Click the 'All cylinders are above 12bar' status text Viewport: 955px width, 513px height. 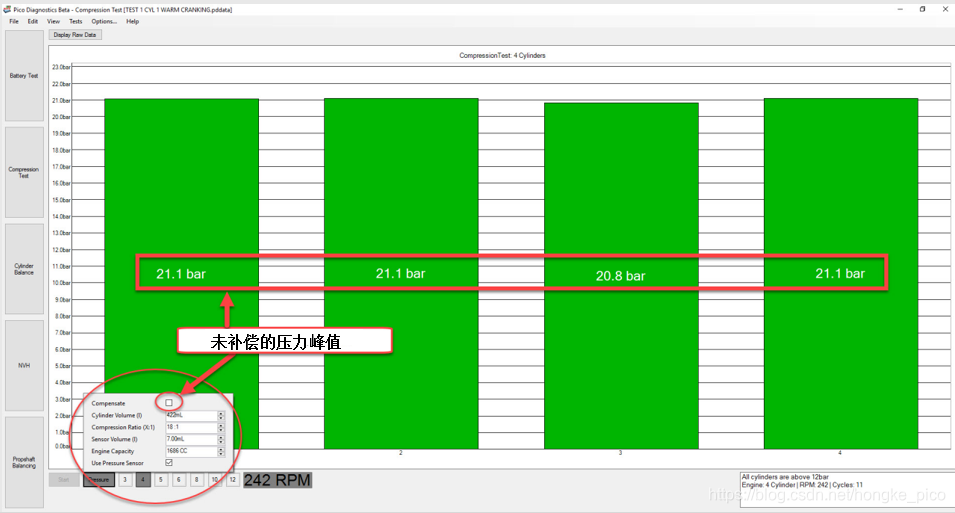coord(785,477)
